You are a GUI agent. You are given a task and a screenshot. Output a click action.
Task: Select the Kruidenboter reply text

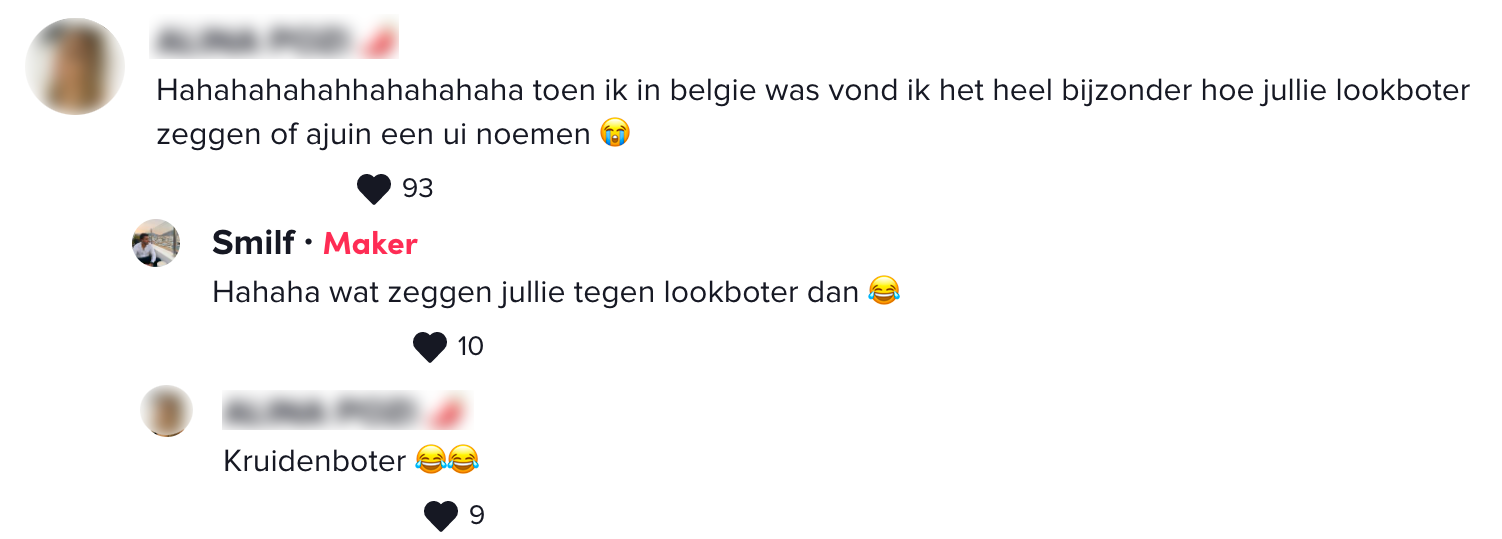[315, 460]
